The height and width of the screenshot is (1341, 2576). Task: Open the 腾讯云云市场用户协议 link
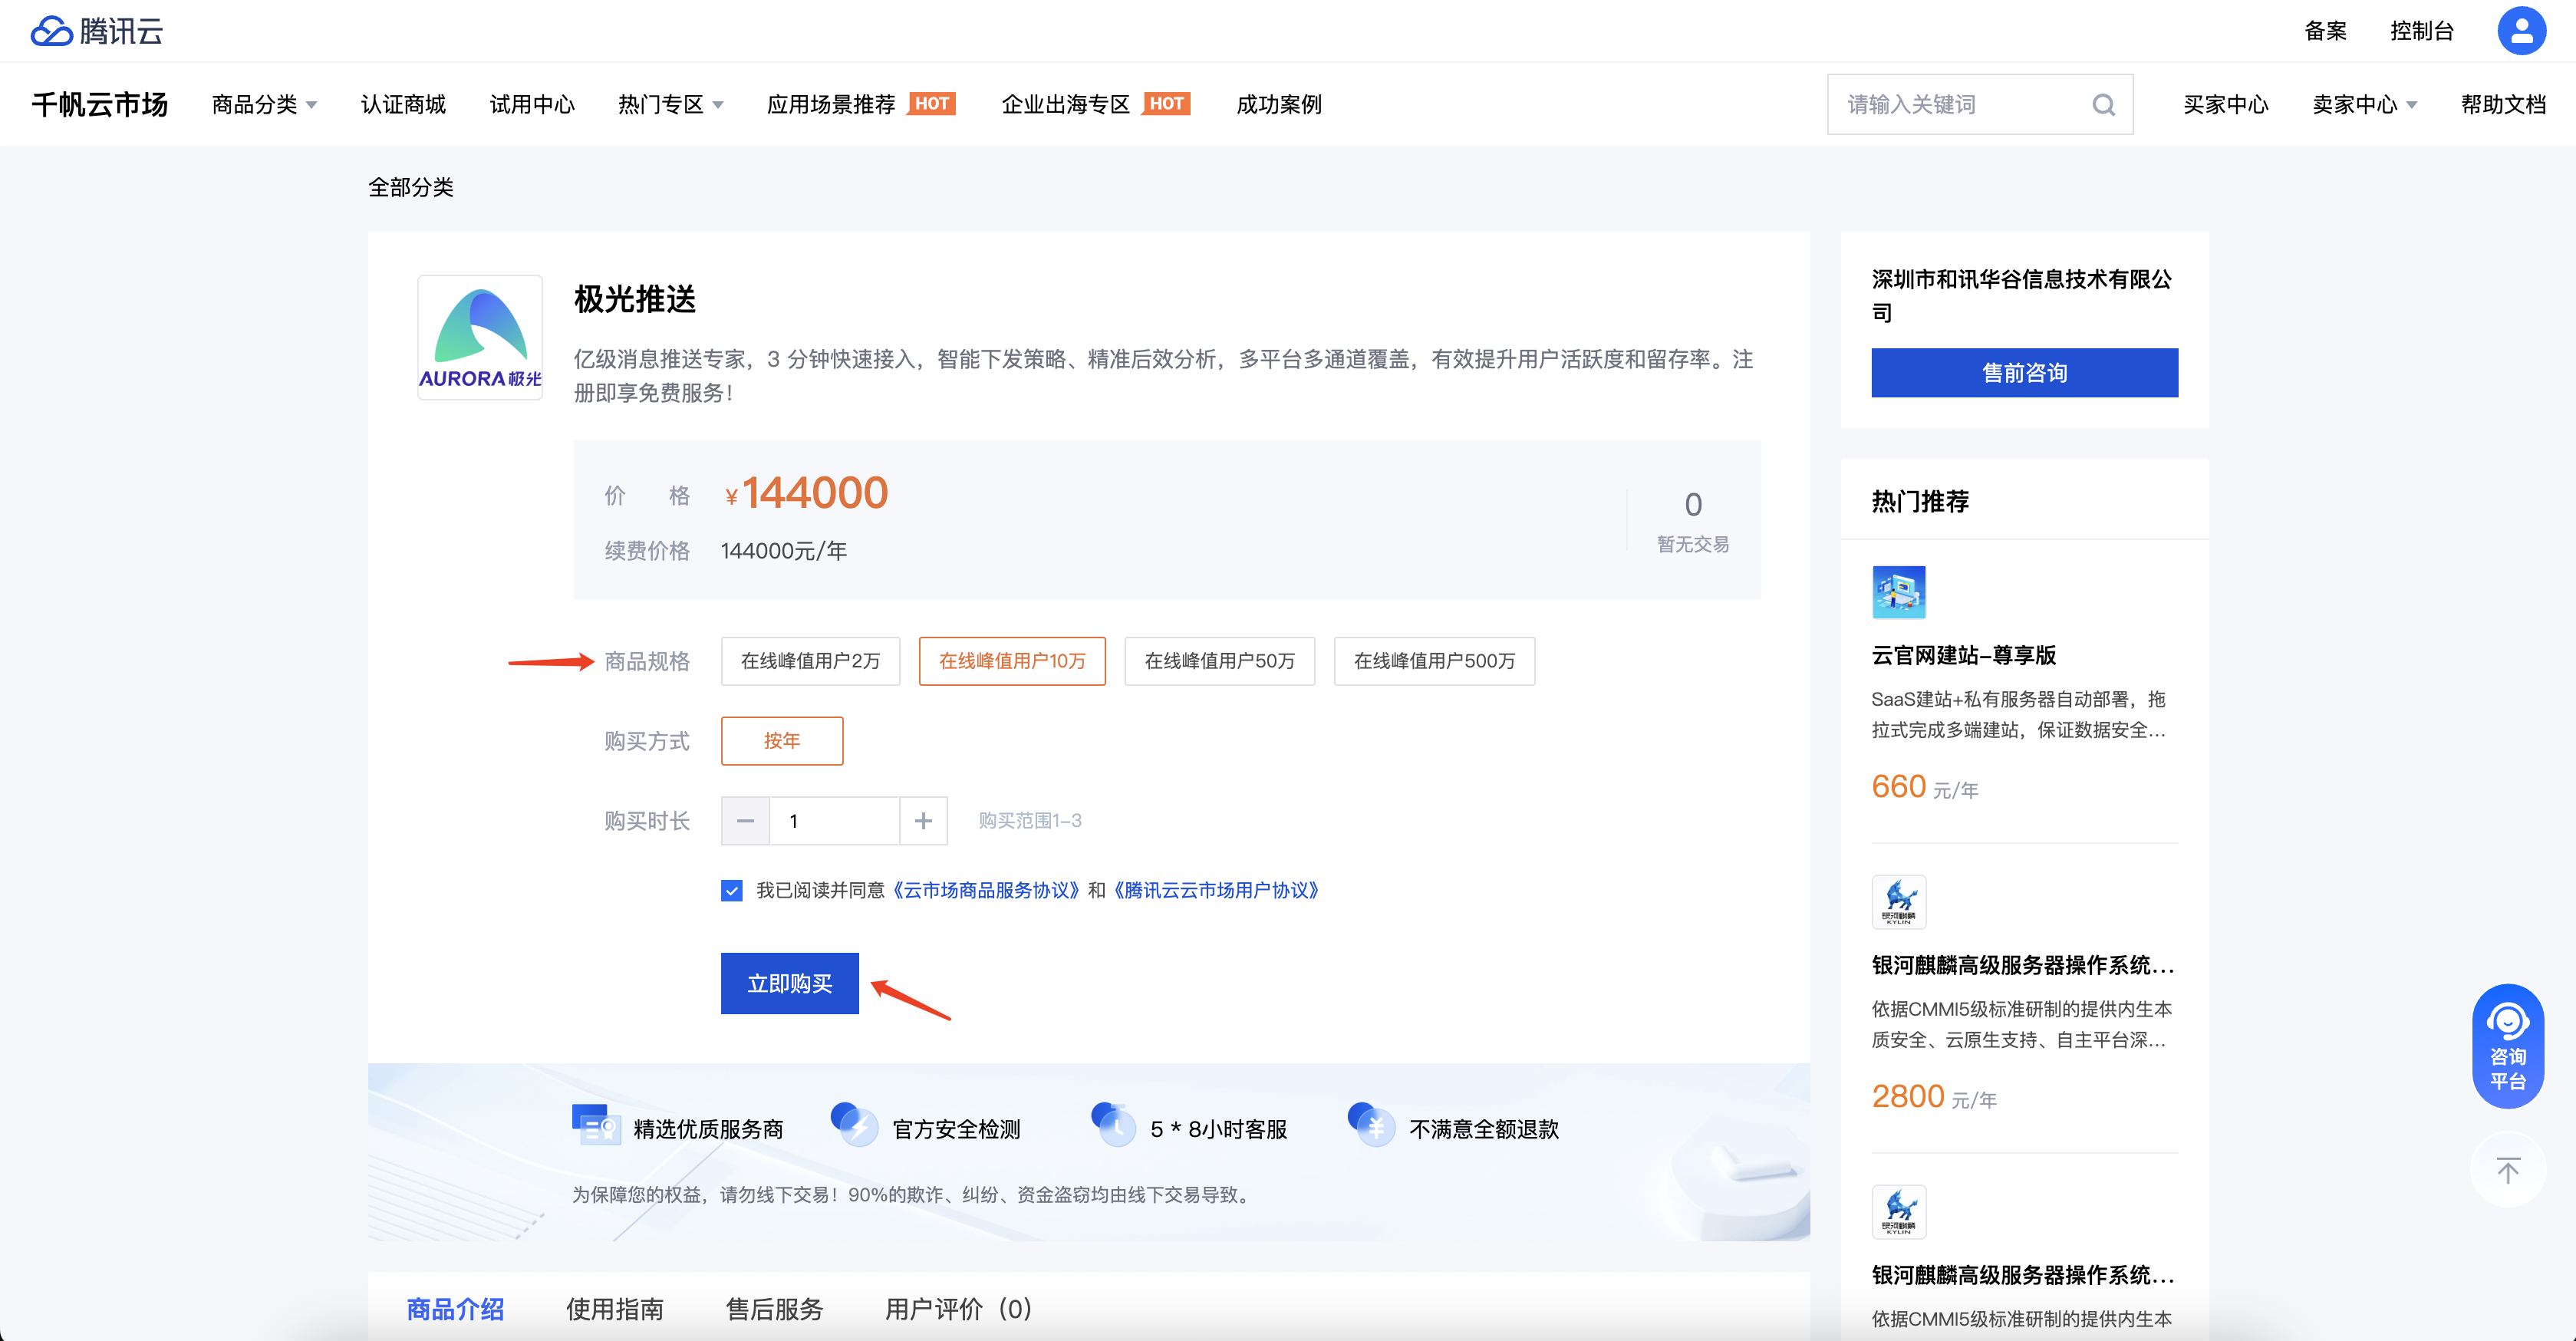1216,891
